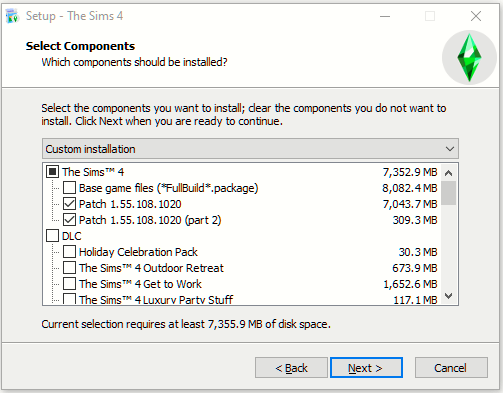Open the Custom installation dropdown
The width and height of the screenshot is (503, 393).
(x=250, y=149)
